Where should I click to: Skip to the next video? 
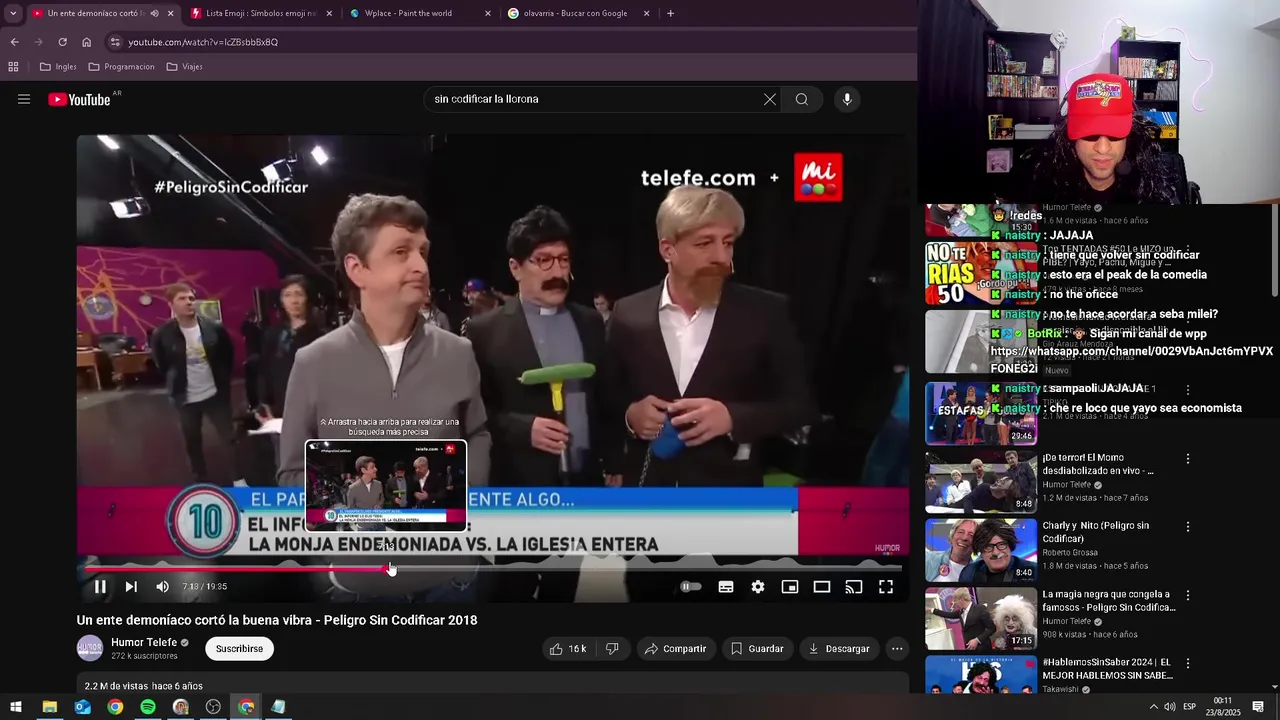click(131, 587)
